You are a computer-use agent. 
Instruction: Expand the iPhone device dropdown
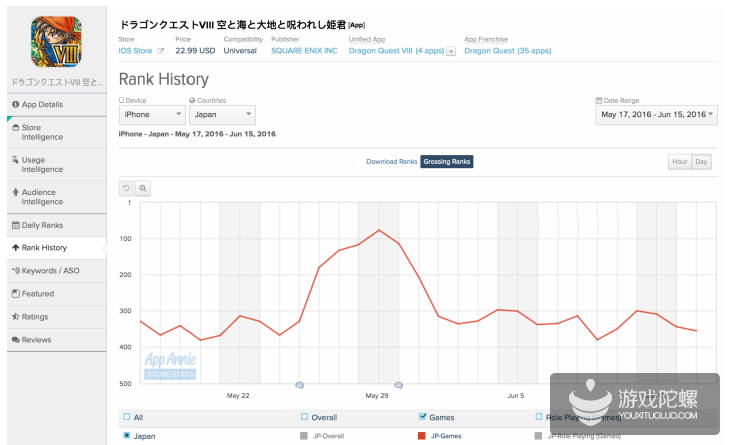151,115
